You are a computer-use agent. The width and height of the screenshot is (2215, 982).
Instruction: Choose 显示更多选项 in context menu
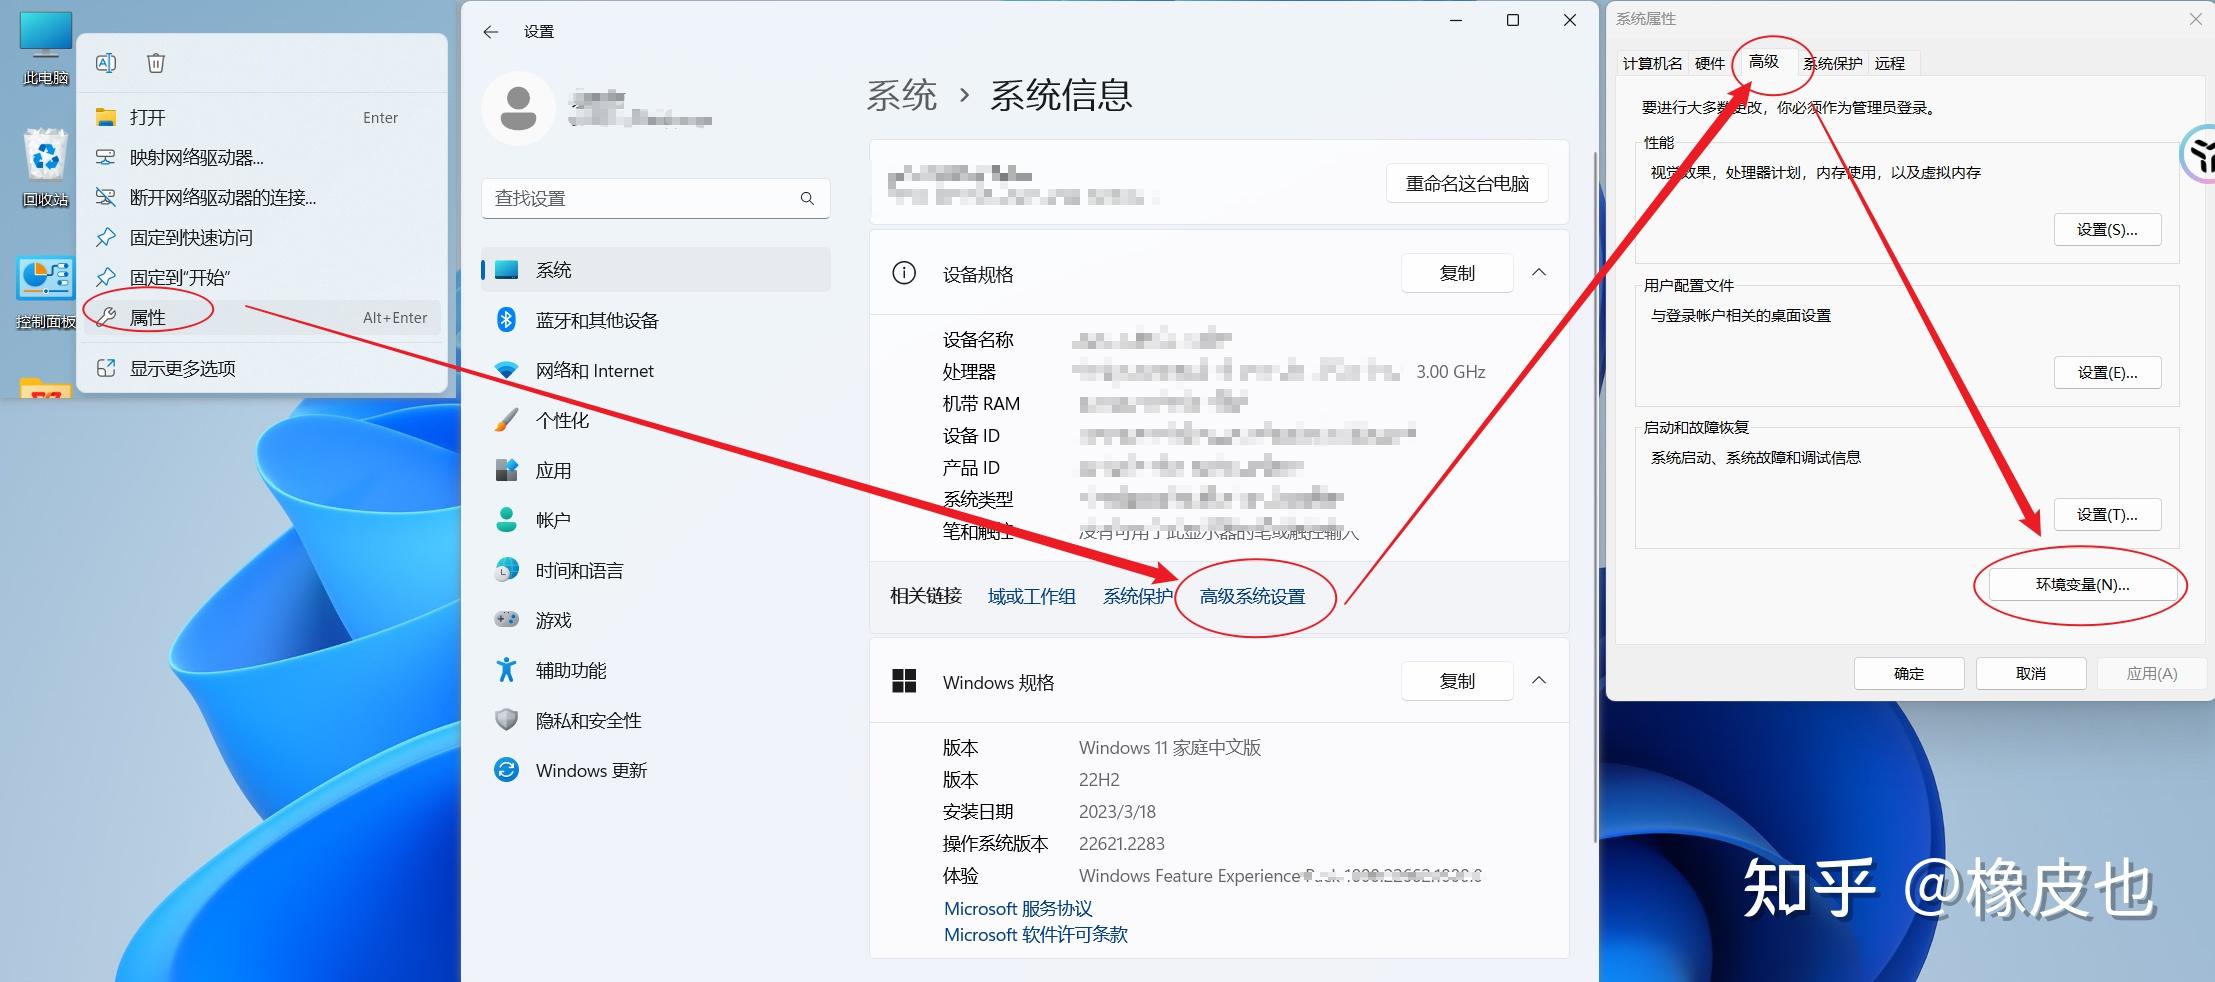pyautogui.click(x=262, y=368)
